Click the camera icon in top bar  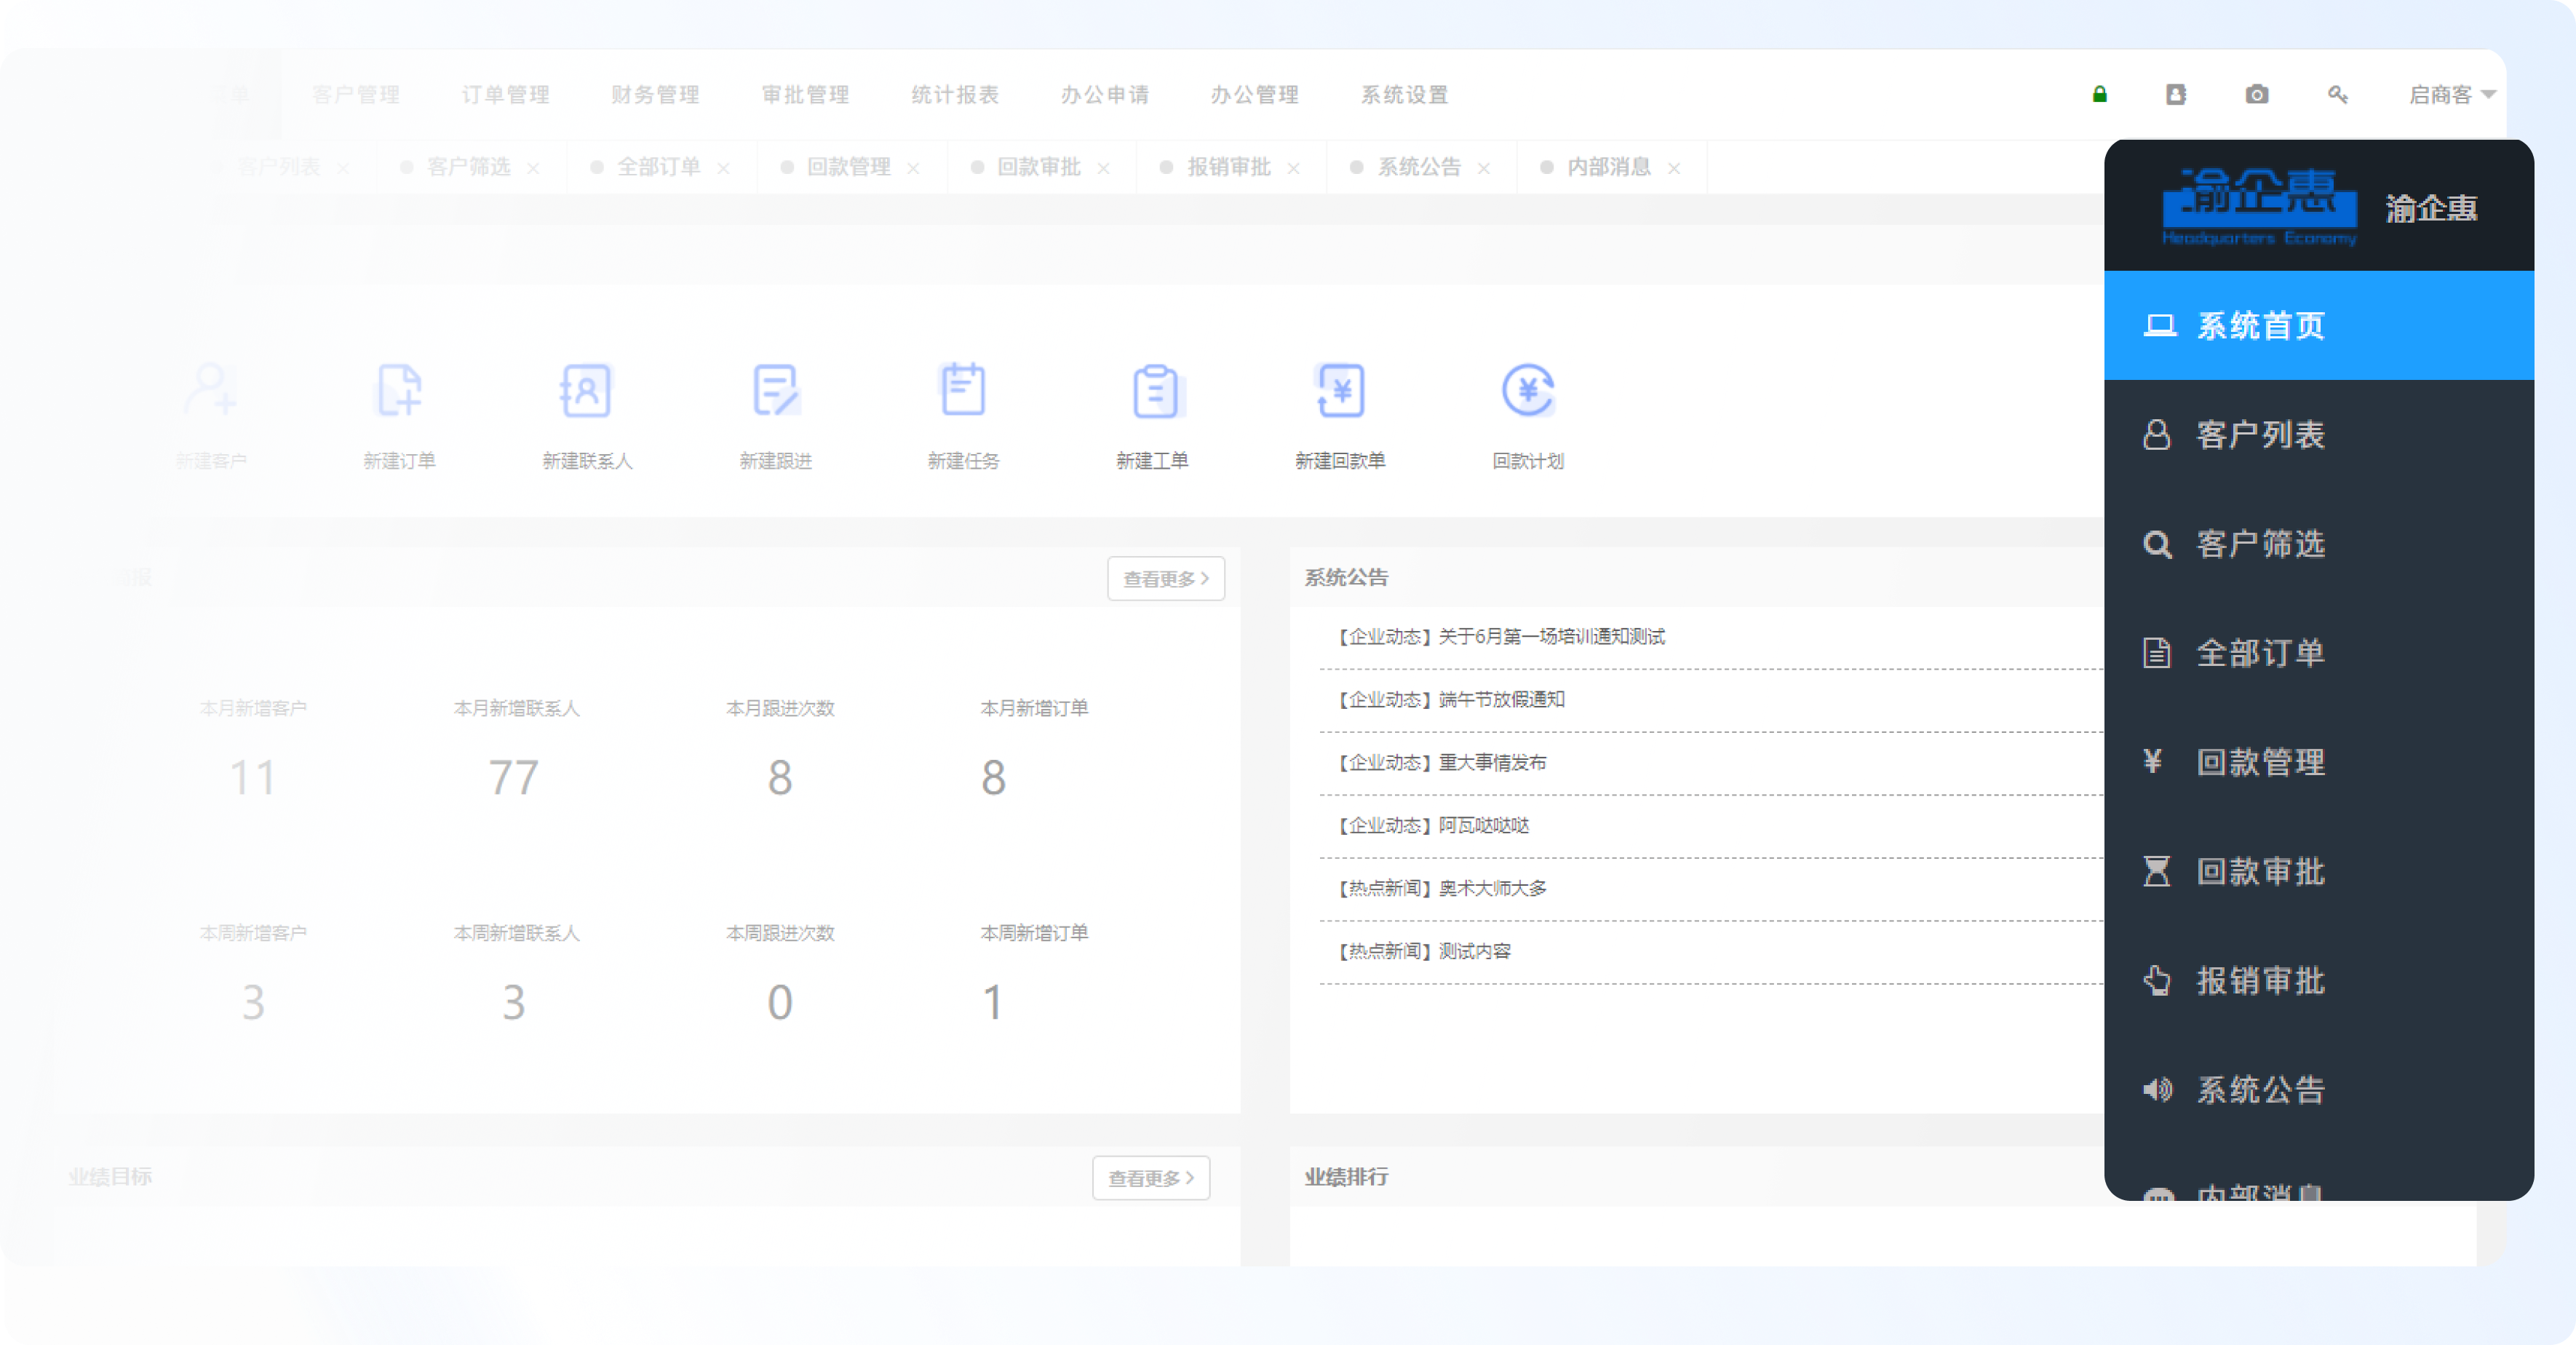pyautogui.click(x=2256, y=94)
